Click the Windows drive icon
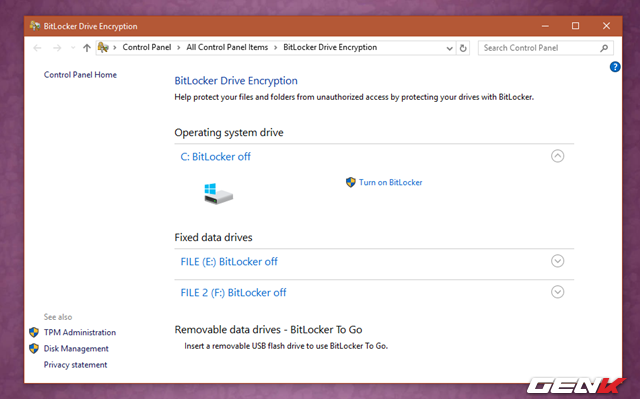 point(218,193)
